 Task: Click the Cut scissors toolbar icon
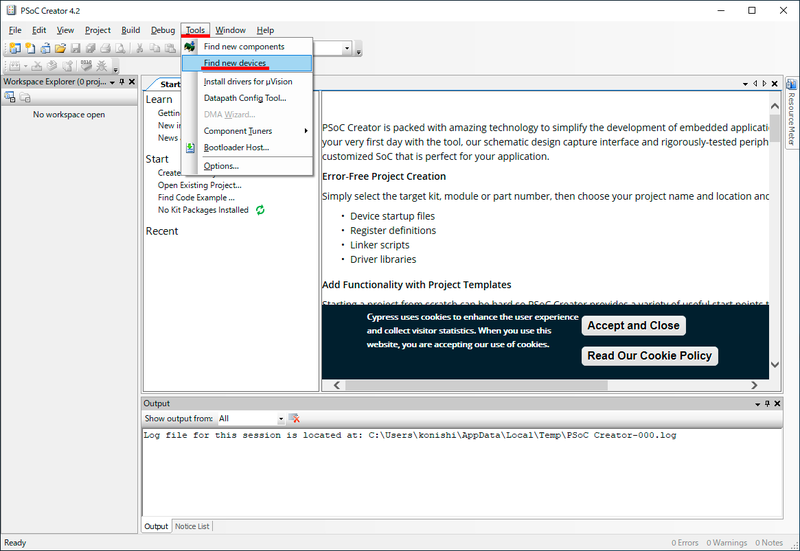coord(139,48)
